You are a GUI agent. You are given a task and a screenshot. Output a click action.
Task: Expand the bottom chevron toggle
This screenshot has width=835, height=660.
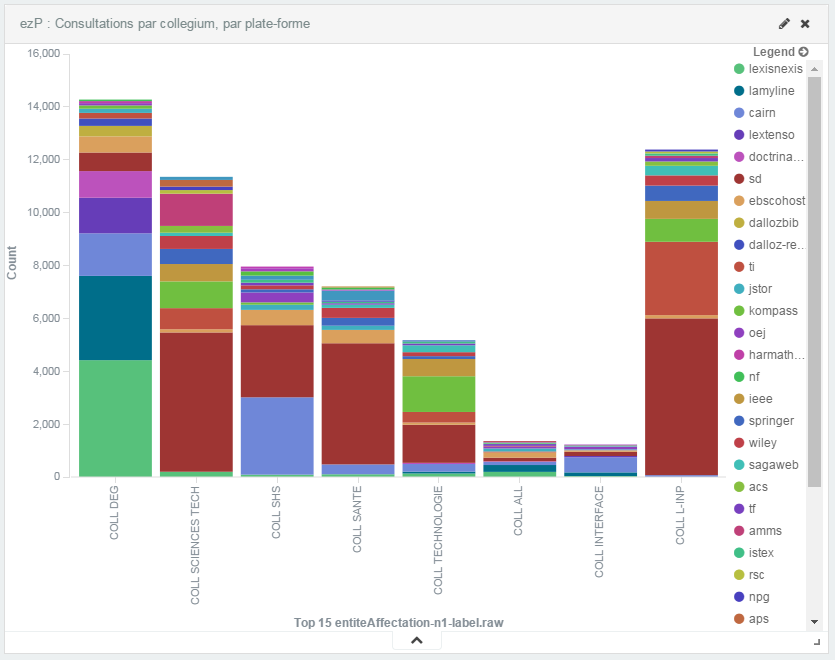(417, 641)
